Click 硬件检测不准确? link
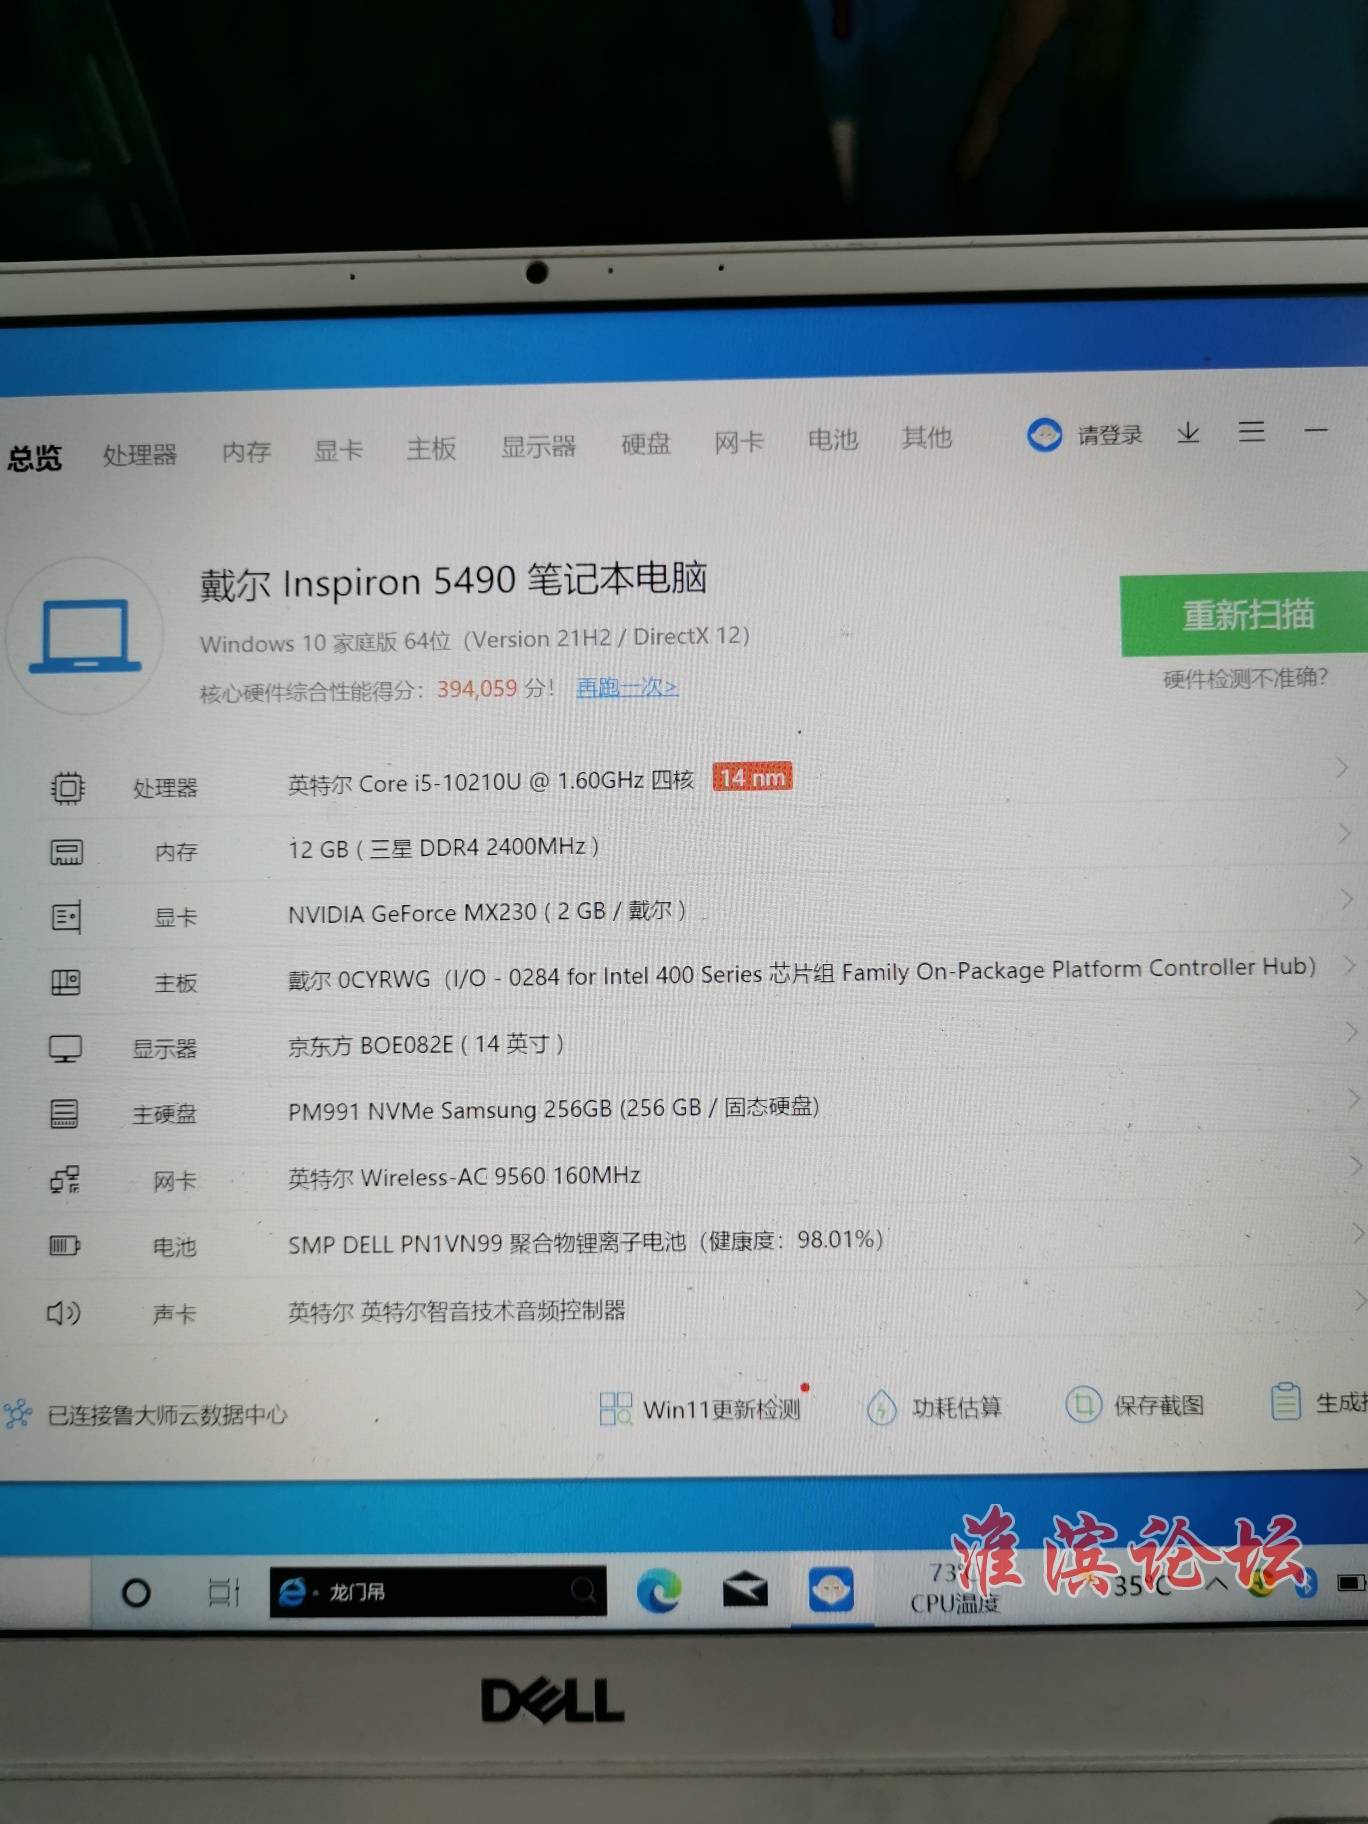The image size is (1368, 1824). 1245,678
